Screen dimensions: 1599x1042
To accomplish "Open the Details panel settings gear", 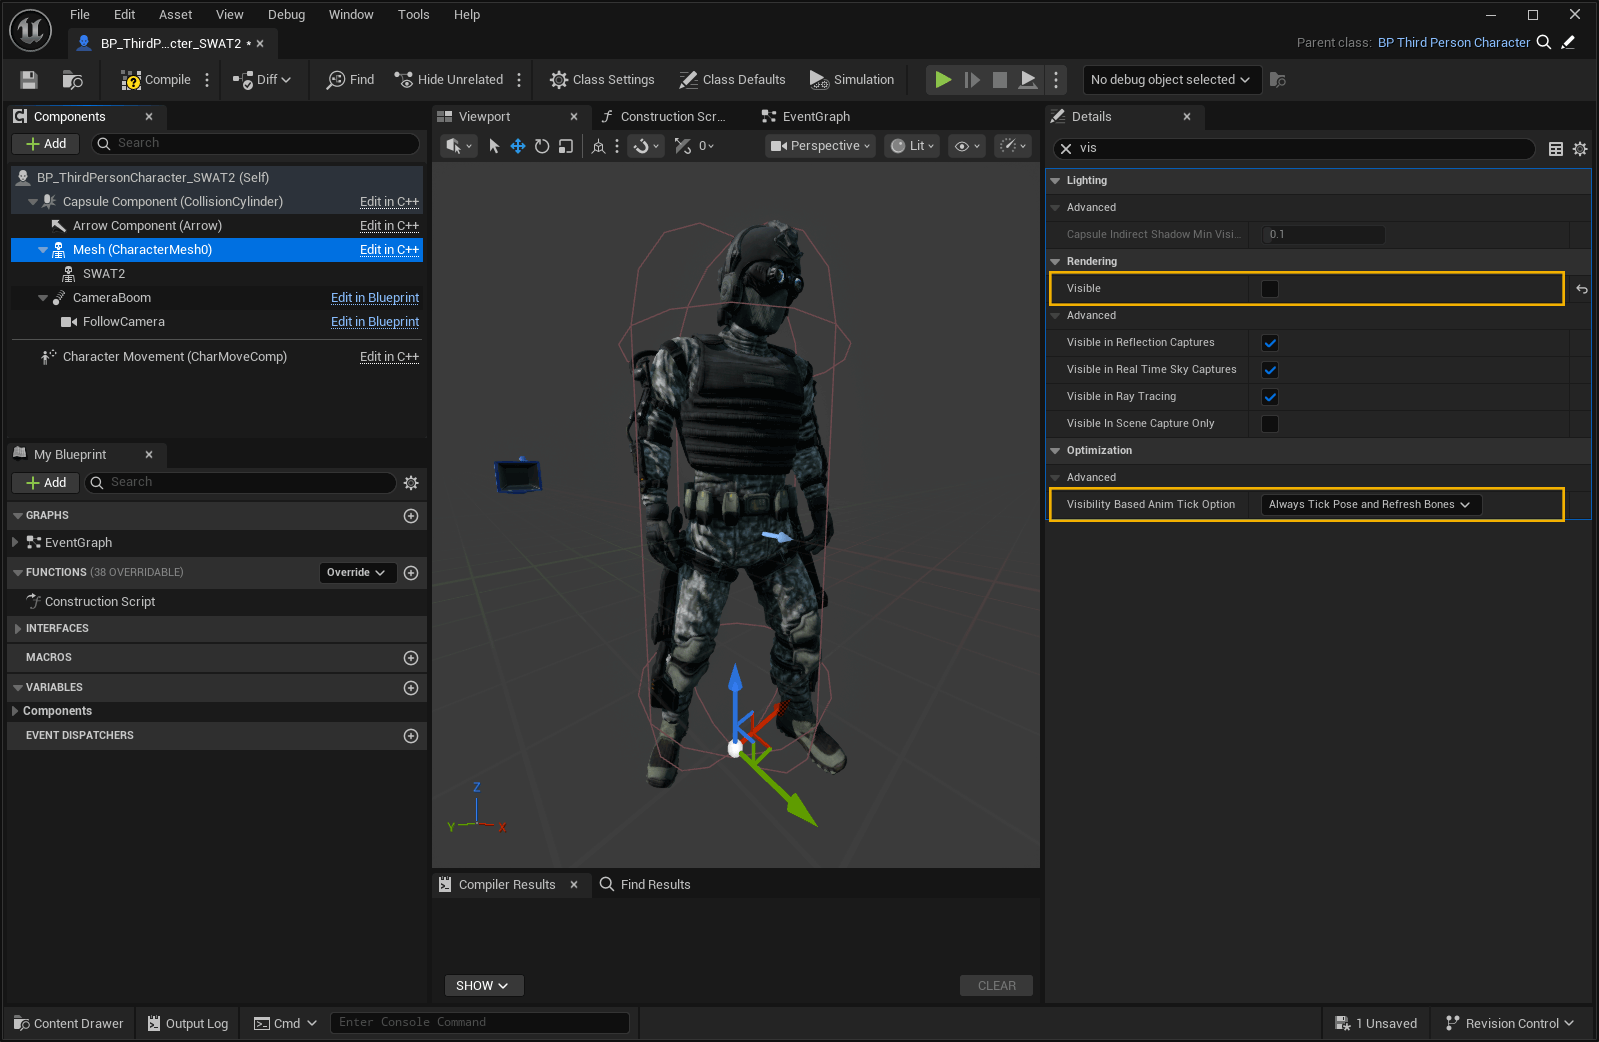I will [1580, 149].
